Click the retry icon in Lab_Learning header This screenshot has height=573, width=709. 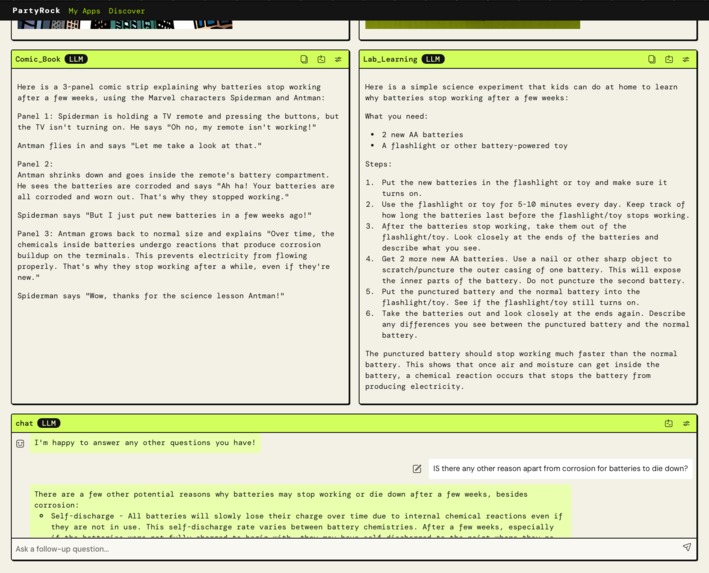pyautogui.click(x=669, y=59)
